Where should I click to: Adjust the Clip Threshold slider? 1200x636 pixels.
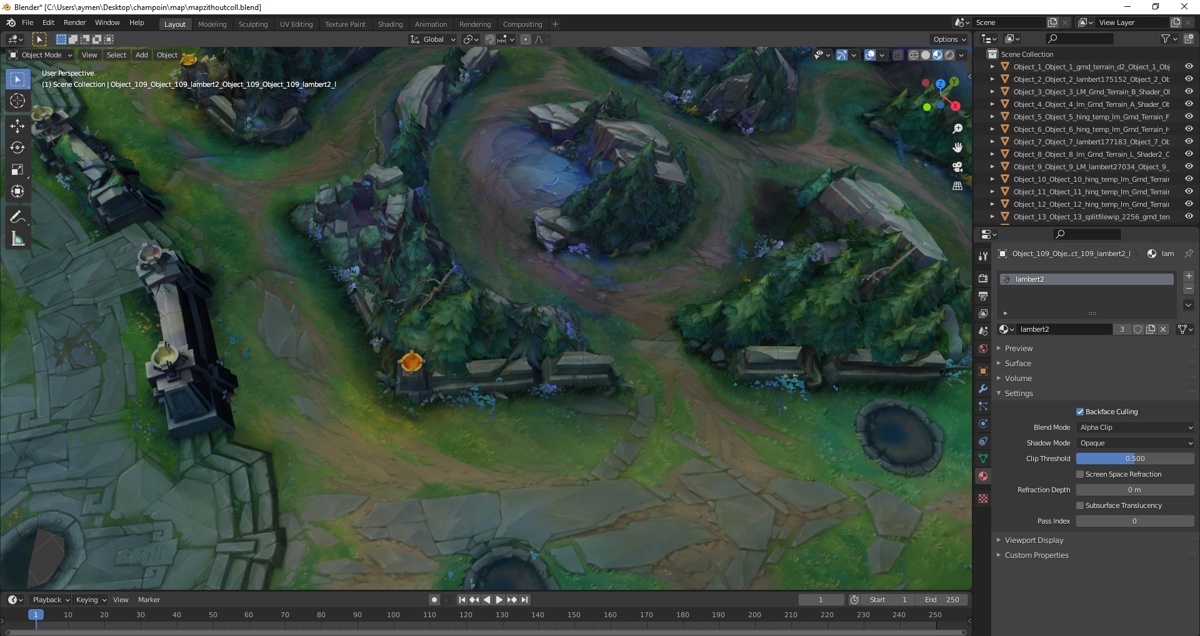[1135, 458]
